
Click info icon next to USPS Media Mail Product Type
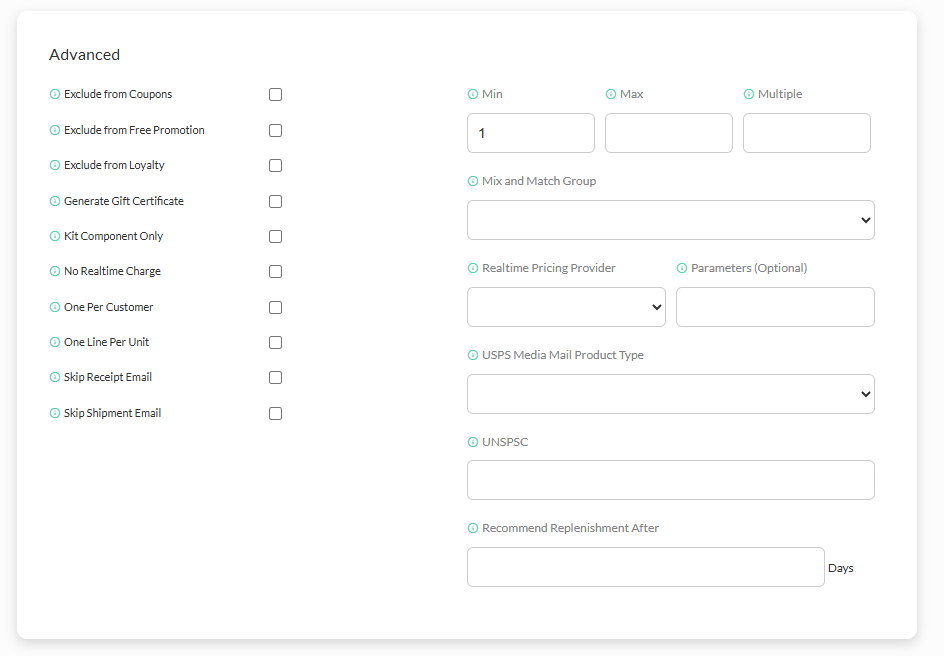tap(473, 355)
